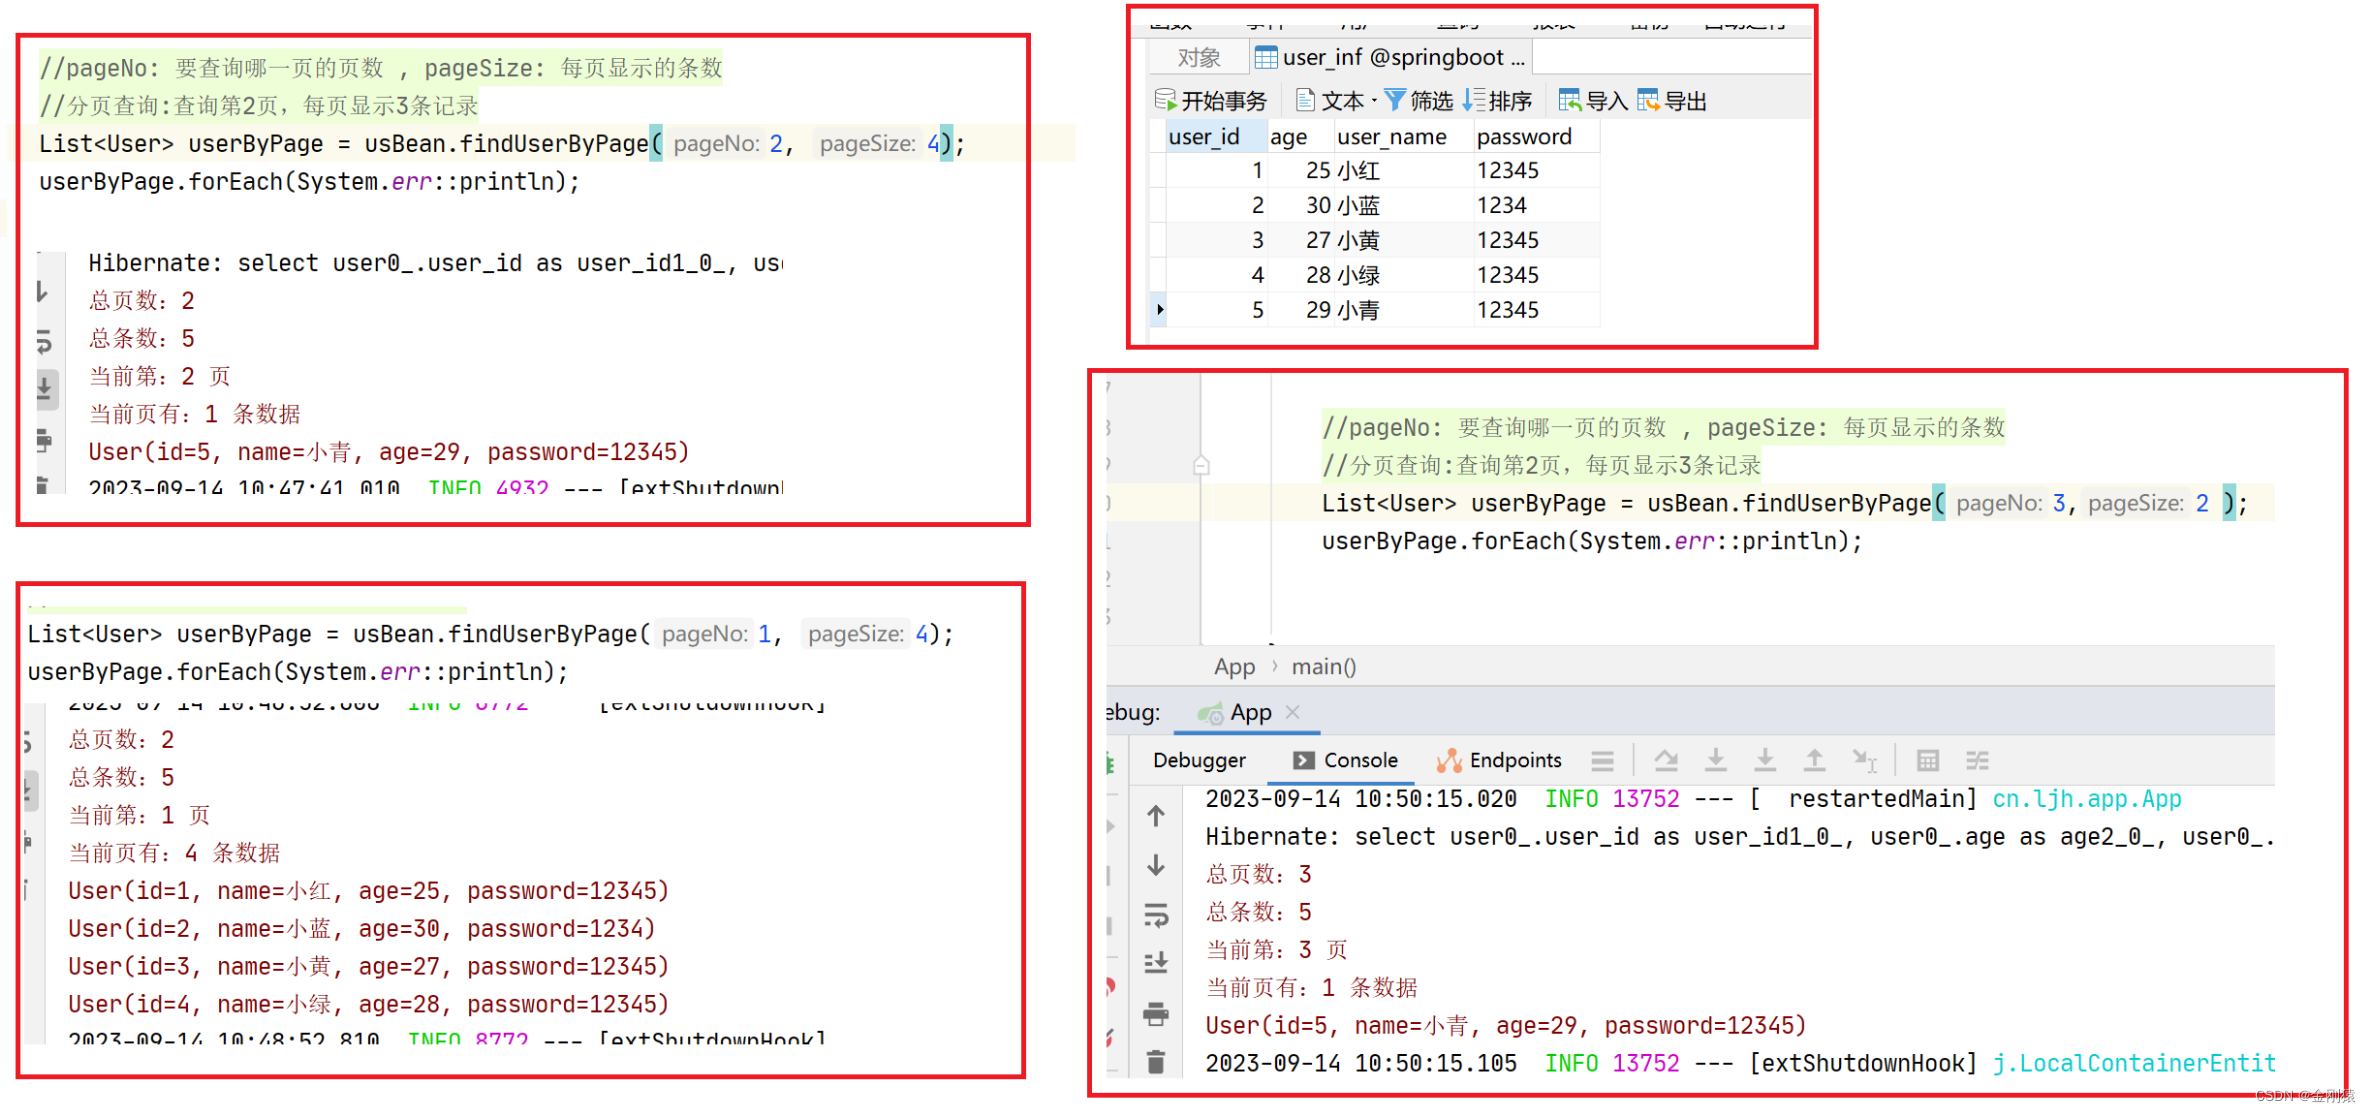Click the 开始事务 begin transaction icon
Screen dimensions: 2371x1113
click(1165, 100)
